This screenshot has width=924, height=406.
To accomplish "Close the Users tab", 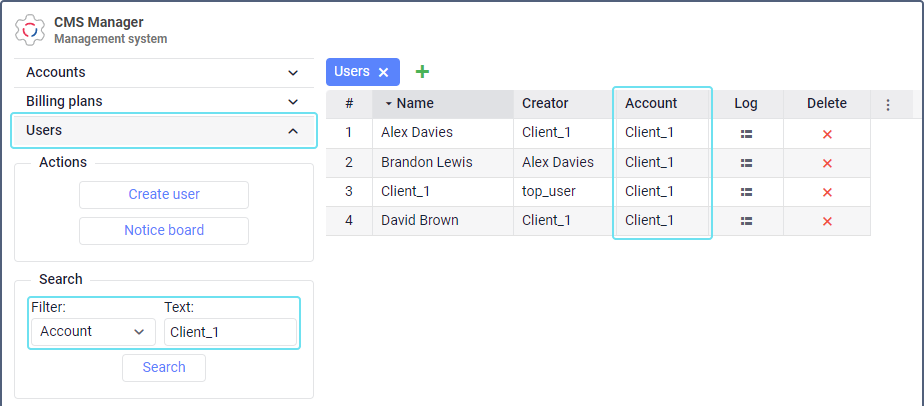I will pyautogui.click(x=383, y=73).
